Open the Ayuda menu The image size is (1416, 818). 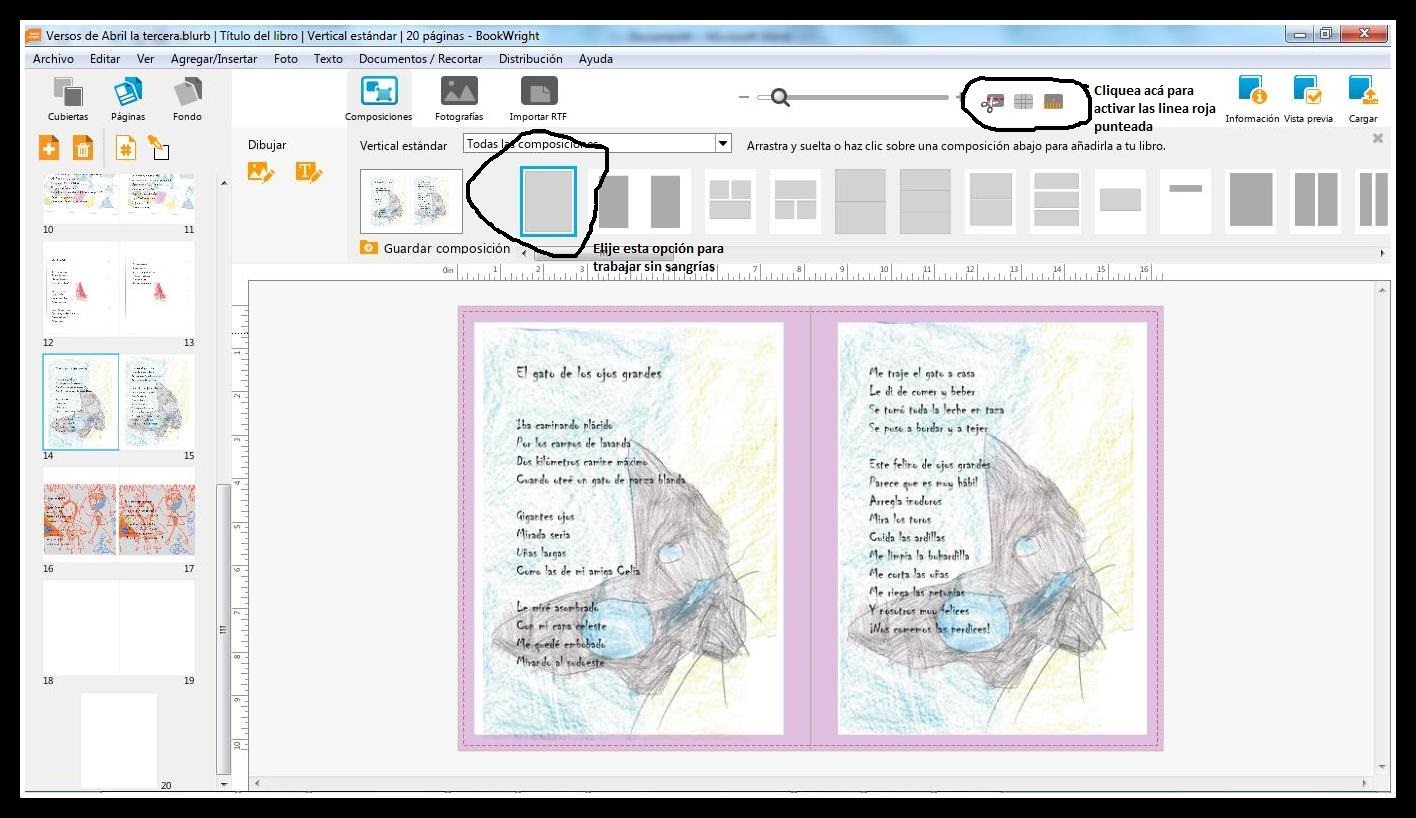[596, 59]
